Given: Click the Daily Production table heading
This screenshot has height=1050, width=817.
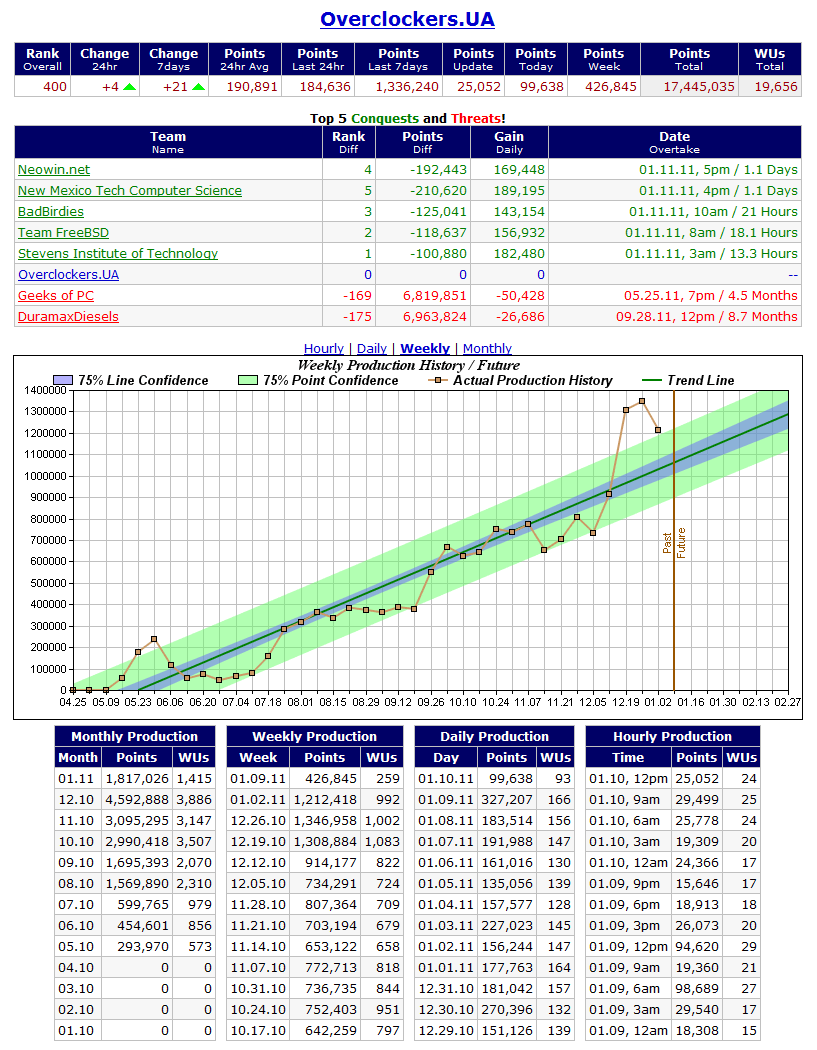Looking at the screenshot, I should [x=494, y=736].
